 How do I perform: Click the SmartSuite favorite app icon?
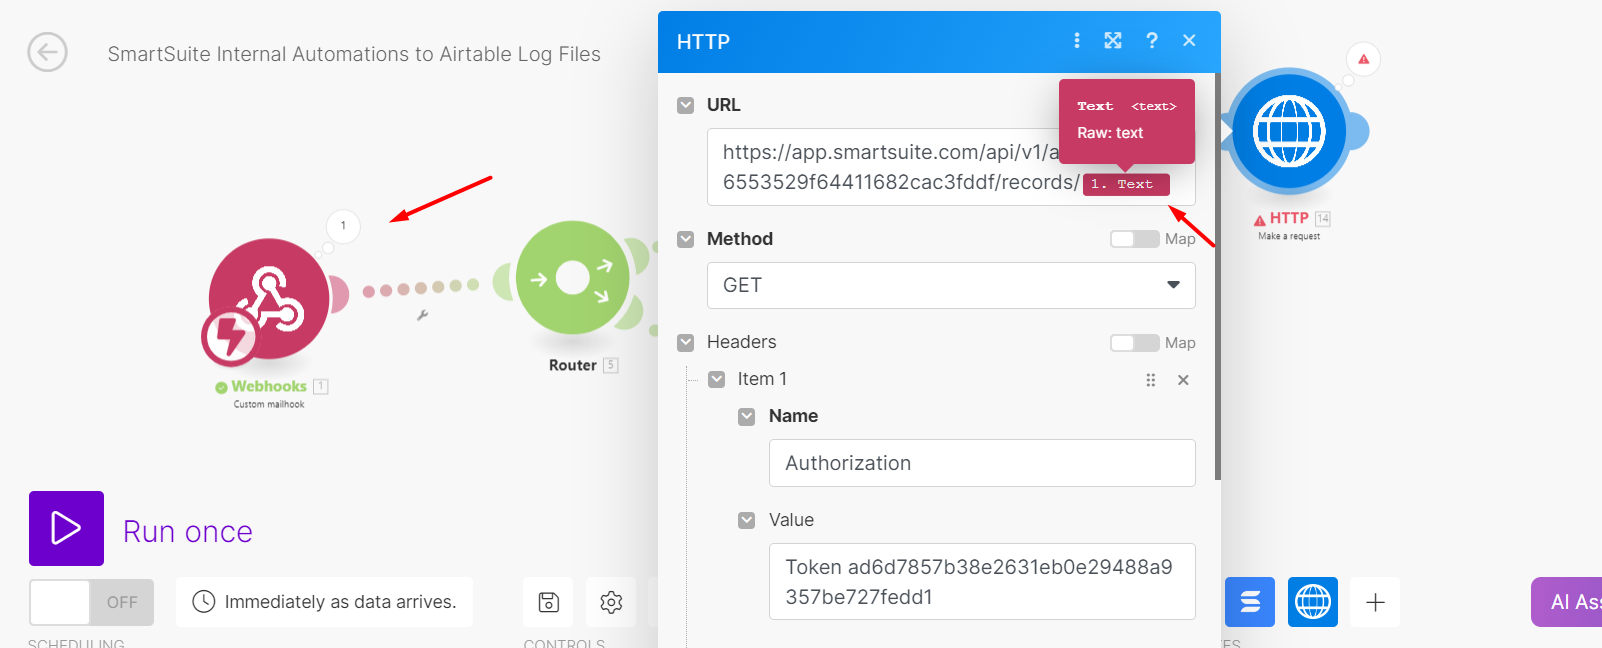click(x=1250, y=602)
